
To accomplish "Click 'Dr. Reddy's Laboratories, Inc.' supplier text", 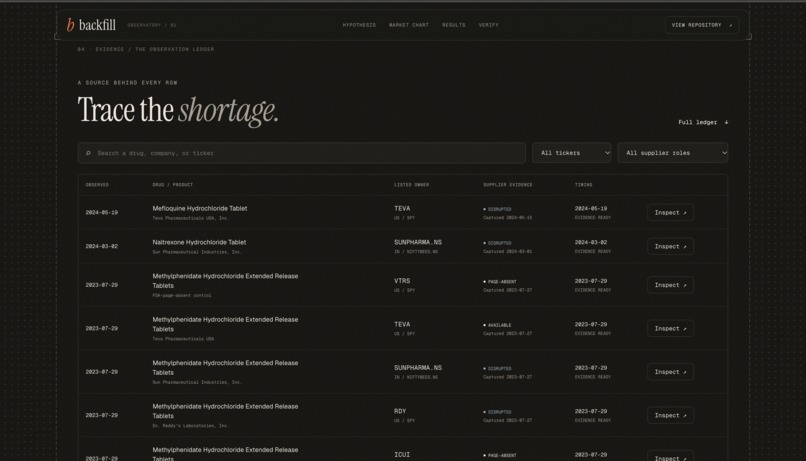I will (190, 426).
